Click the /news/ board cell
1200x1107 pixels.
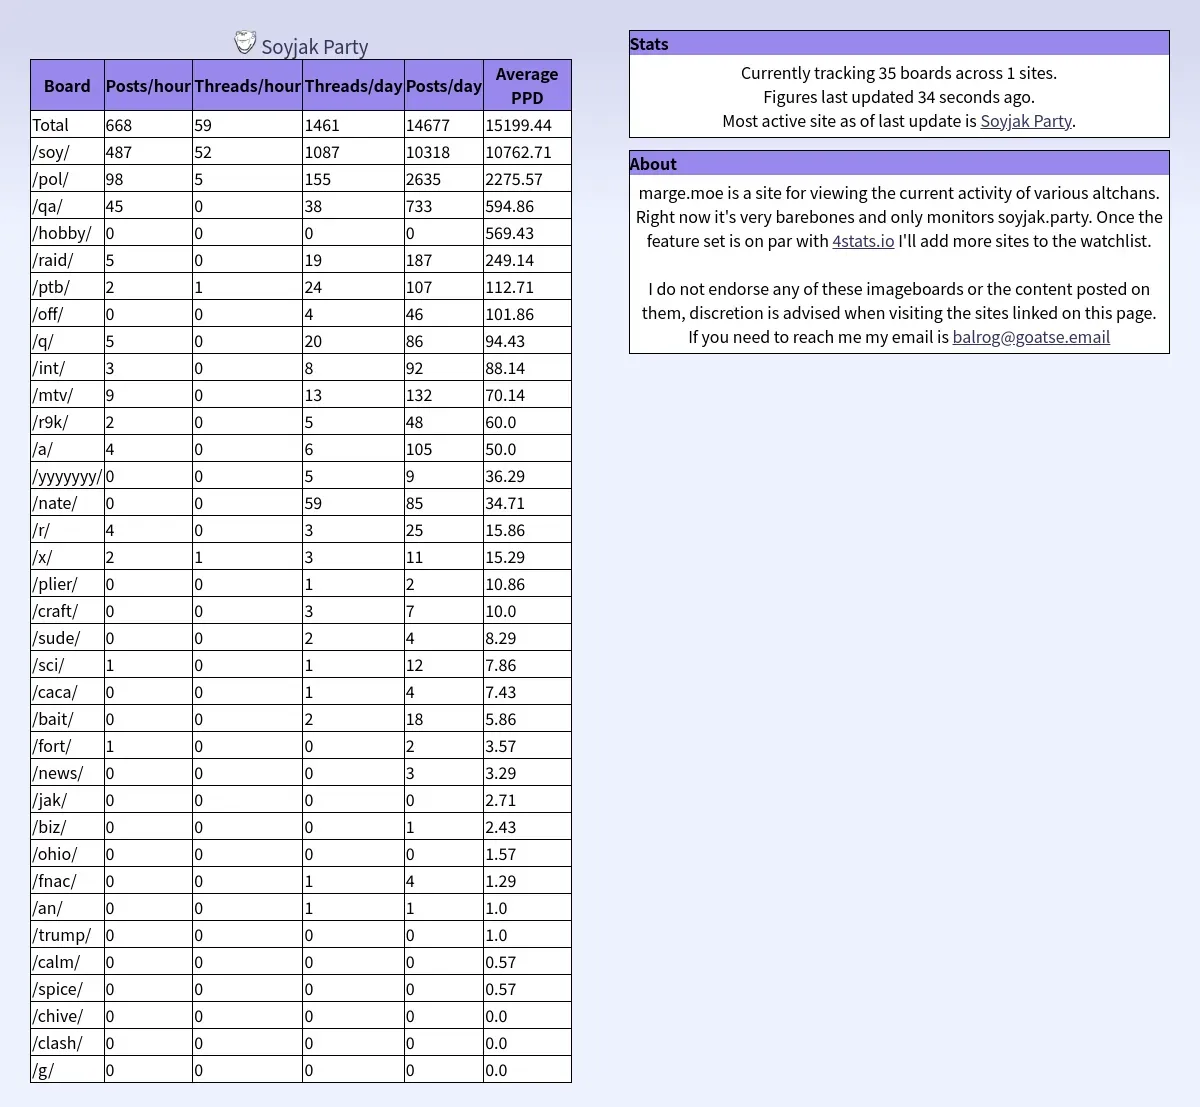tap(67, 773)
